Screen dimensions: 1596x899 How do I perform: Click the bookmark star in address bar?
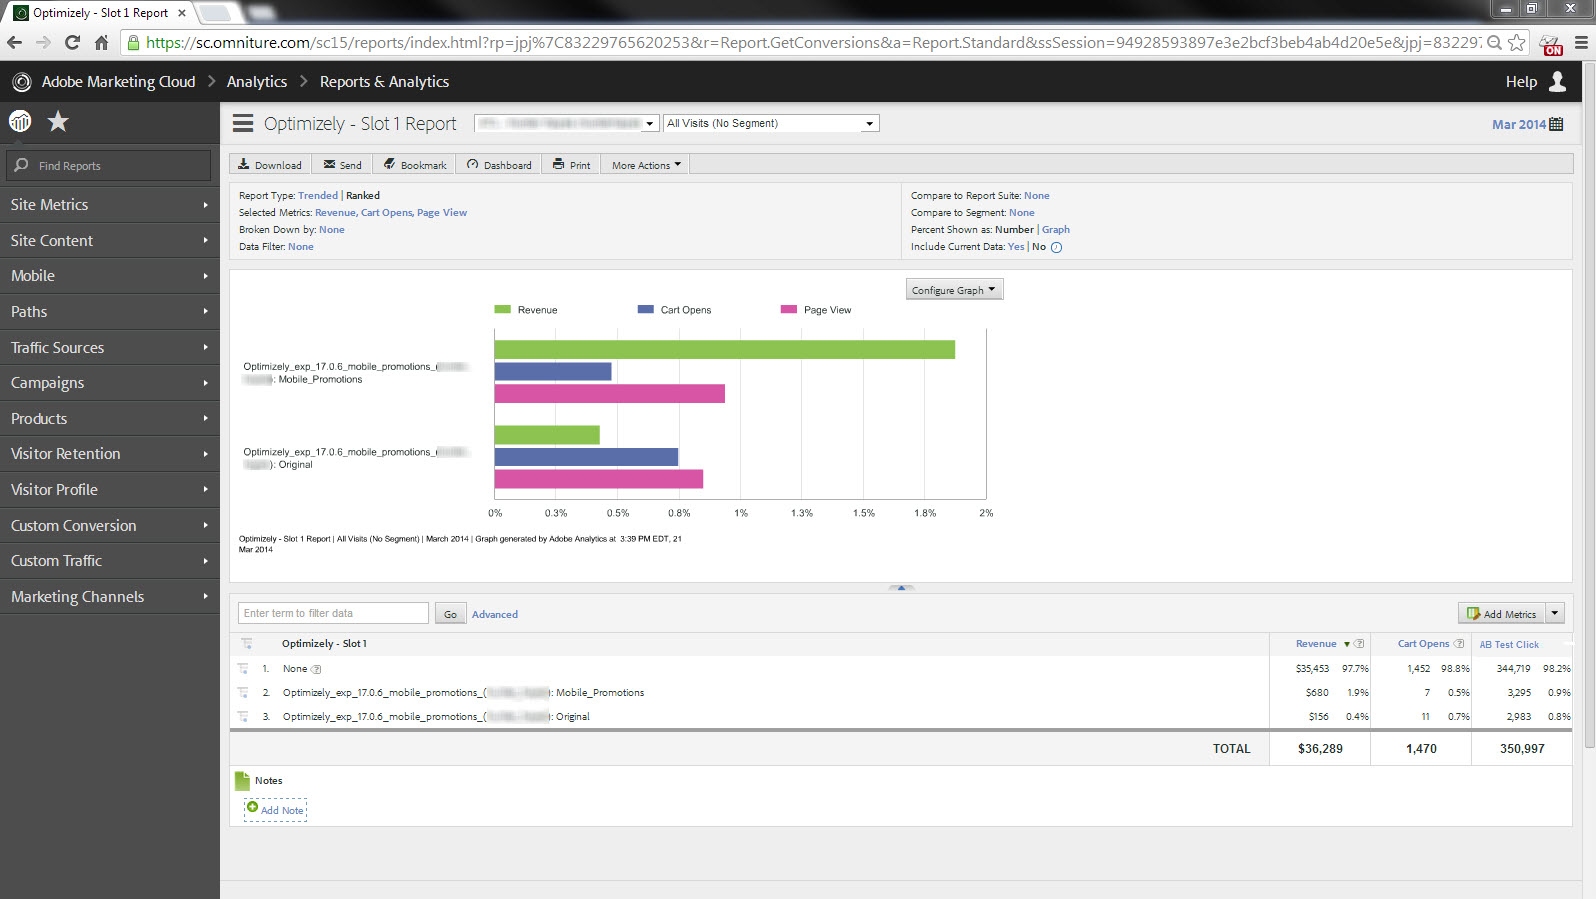pos(1517,42)
